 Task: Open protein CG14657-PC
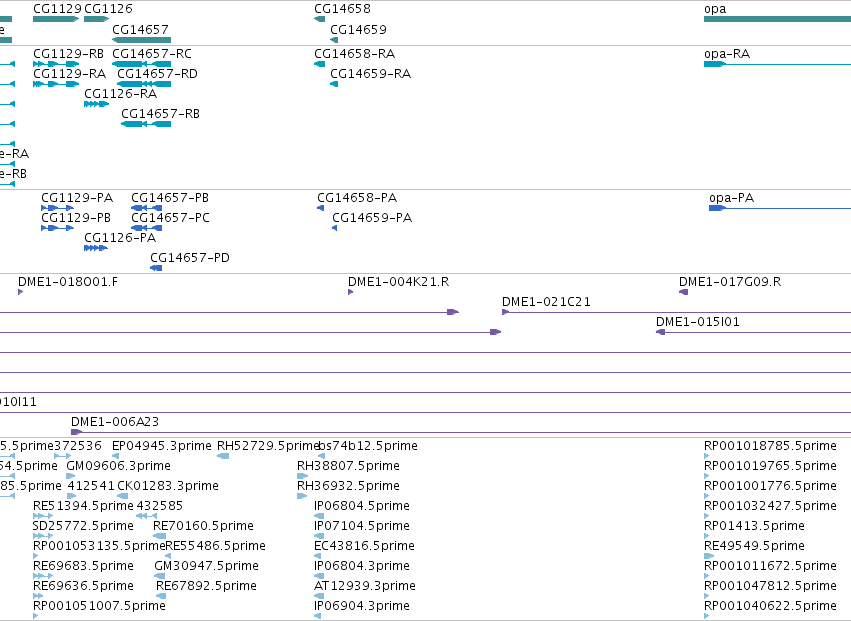[170, 218]
